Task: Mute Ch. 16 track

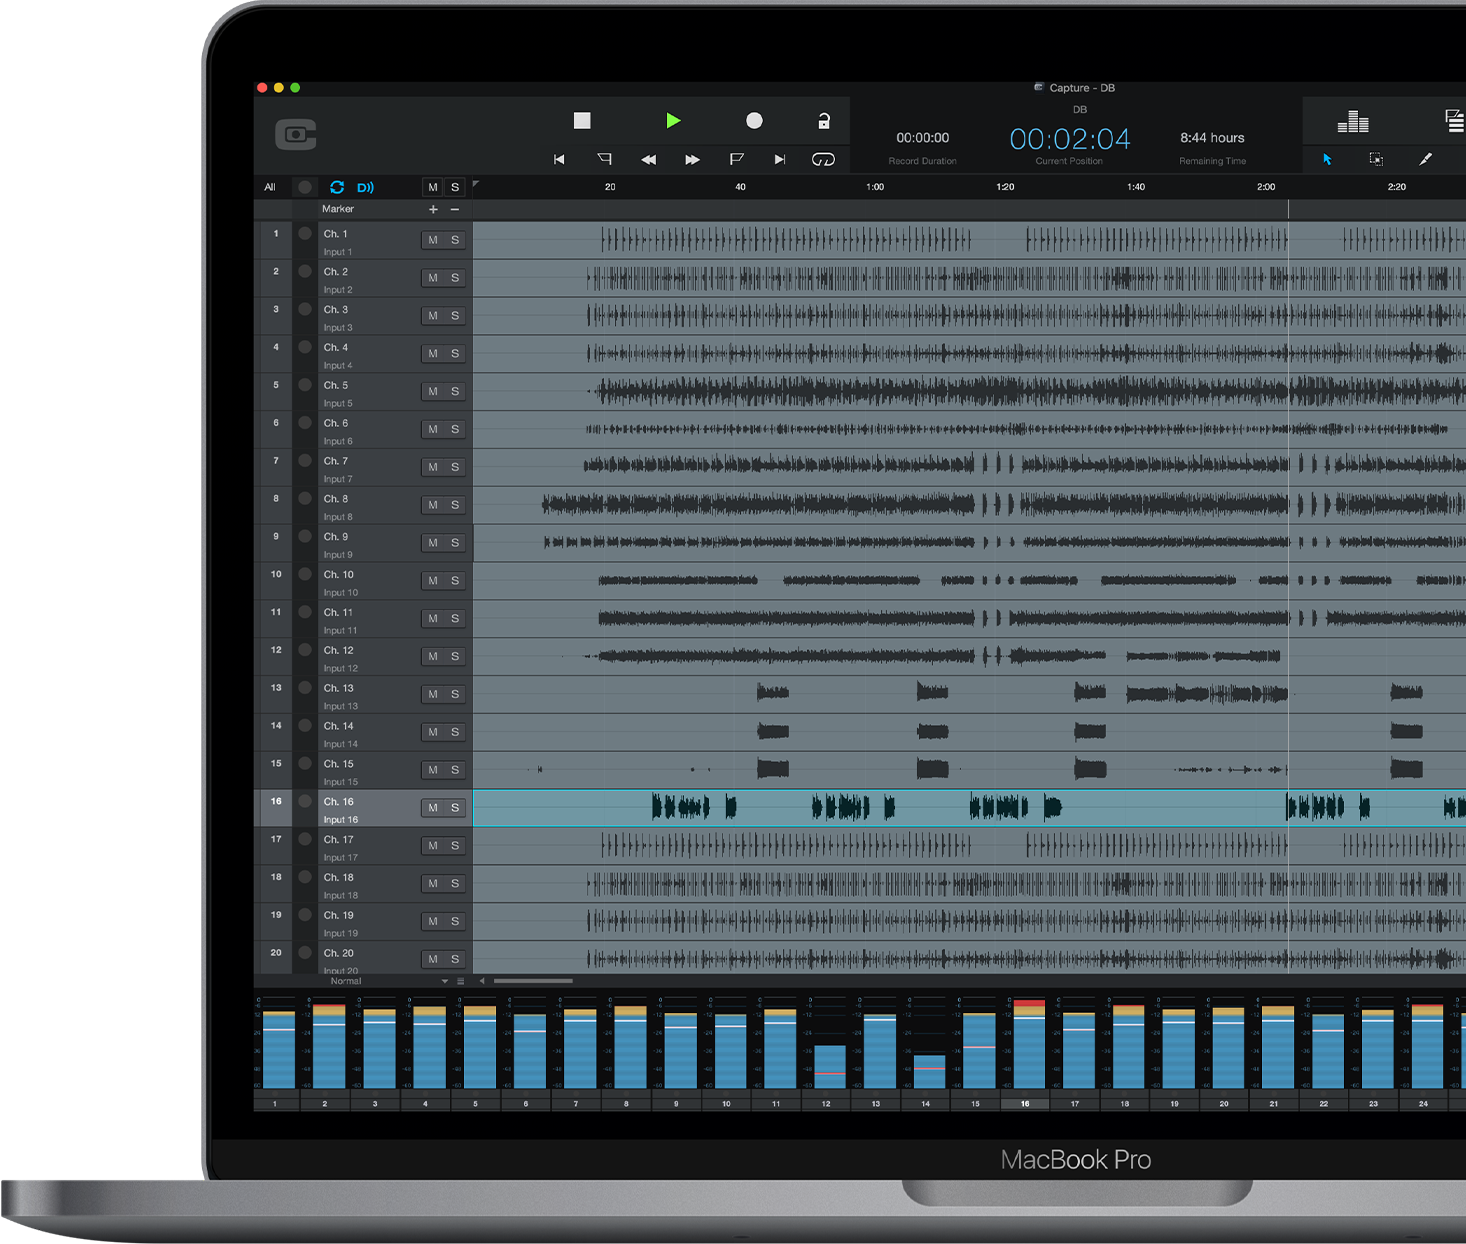Action: [433, 808]
